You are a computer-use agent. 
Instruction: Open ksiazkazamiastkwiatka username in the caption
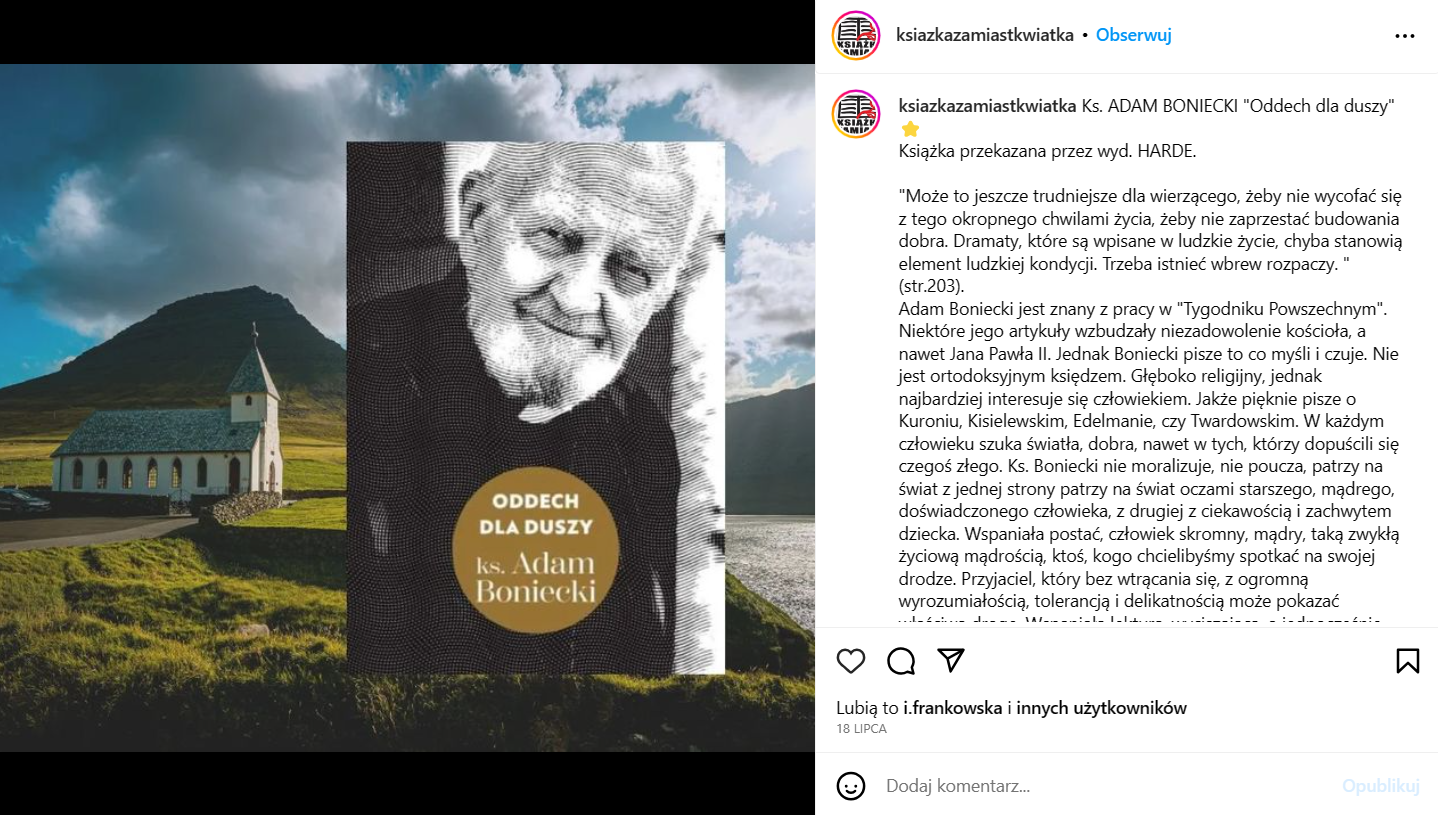click(988, 106)
